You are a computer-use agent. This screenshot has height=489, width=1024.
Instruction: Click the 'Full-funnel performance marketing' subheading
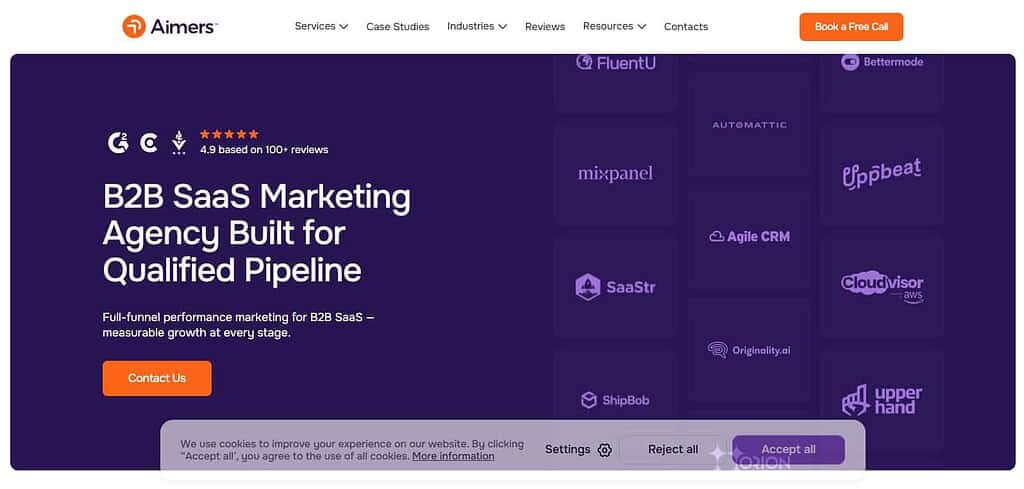coord(238,324)
